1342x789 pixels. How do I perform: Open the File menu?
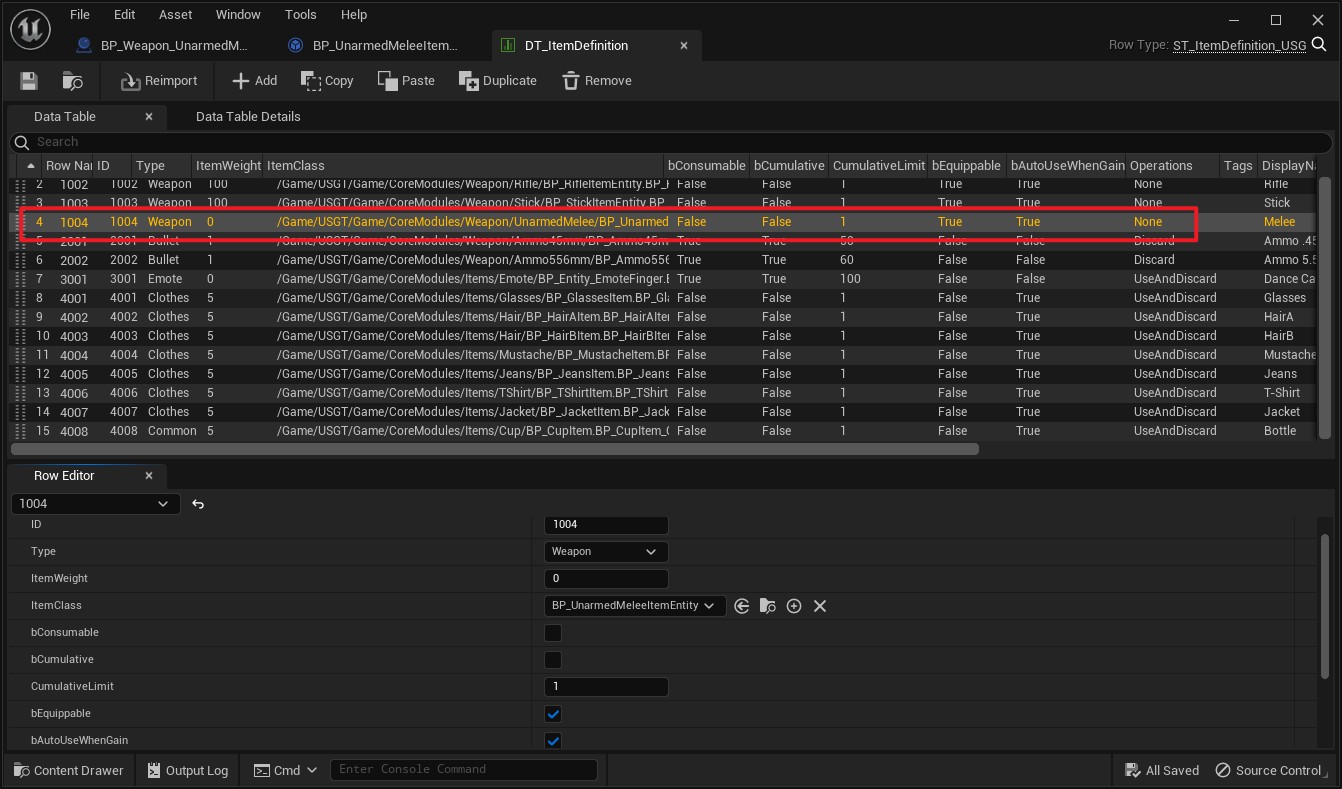tap(80, 15)
